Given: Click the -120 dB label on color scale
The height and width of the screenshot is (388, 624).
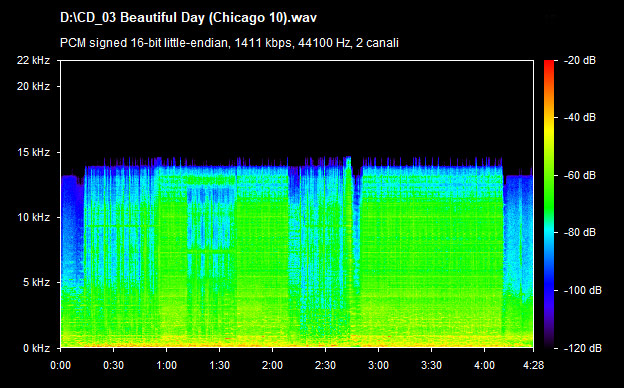Looking at the screenshot, I should (583, 348).
